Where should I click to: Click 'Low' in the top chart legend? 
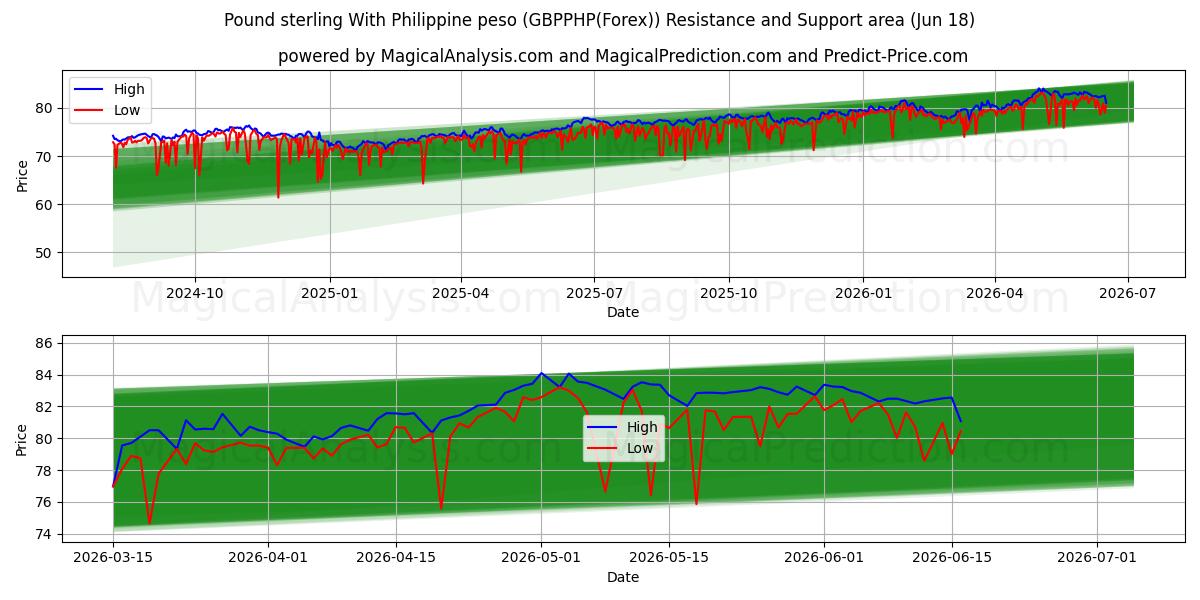pyautogui.click(x=127, y=110)
